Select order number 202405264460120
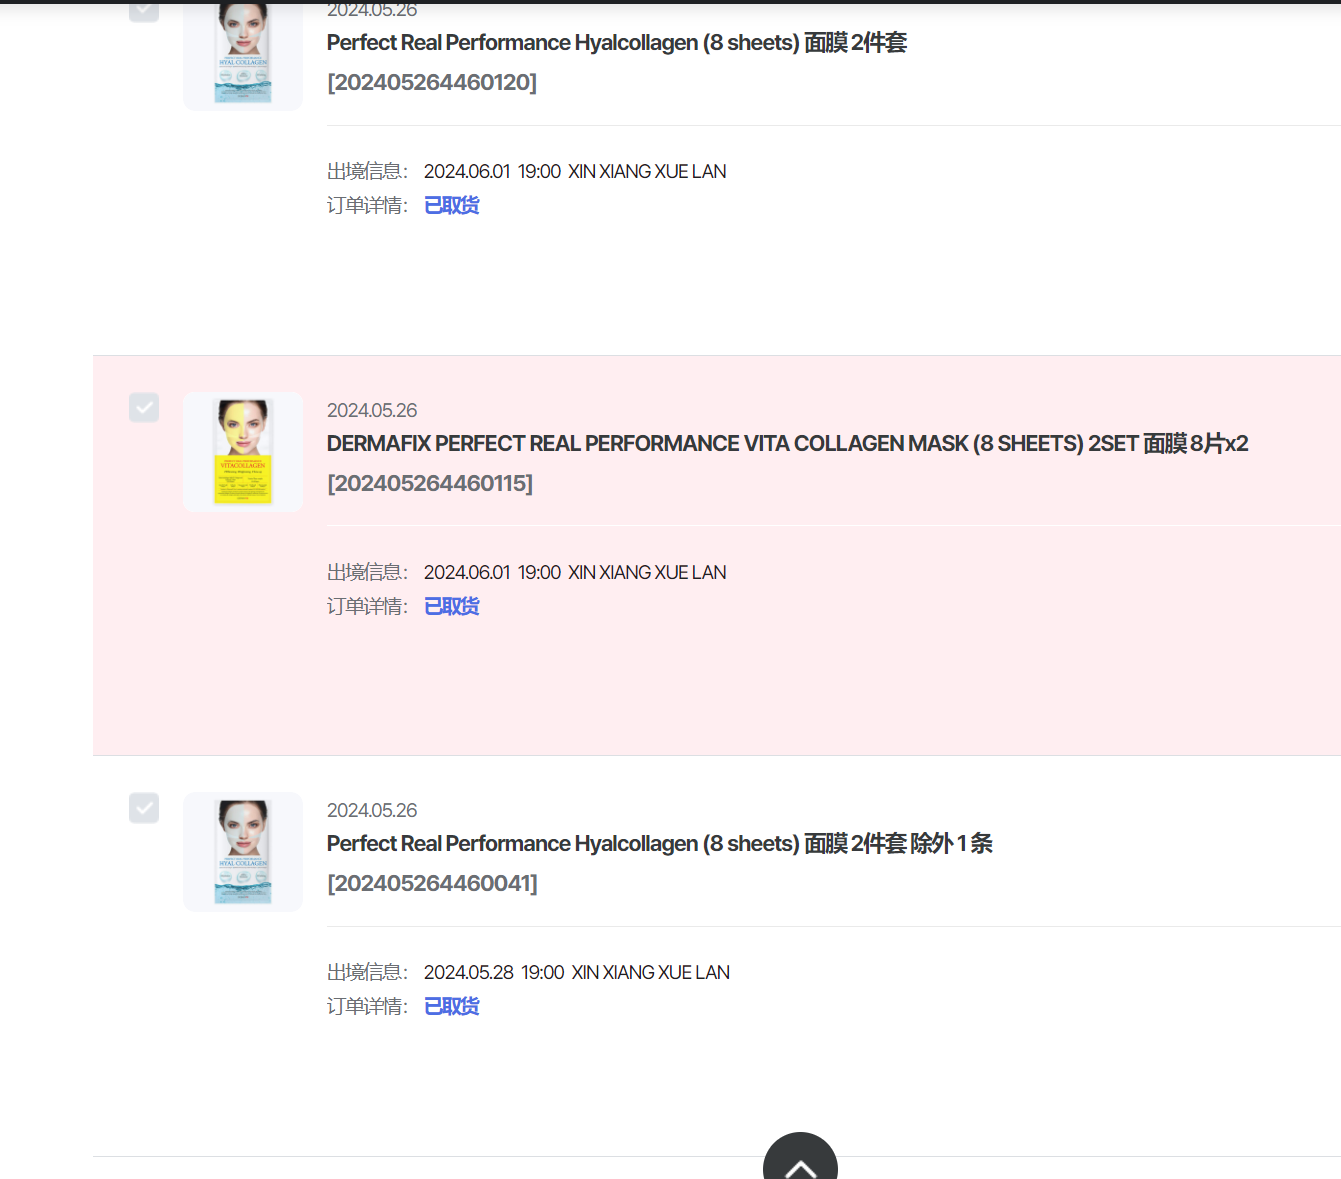This screenshot has width=1341, height=1179. click(432, 82)
